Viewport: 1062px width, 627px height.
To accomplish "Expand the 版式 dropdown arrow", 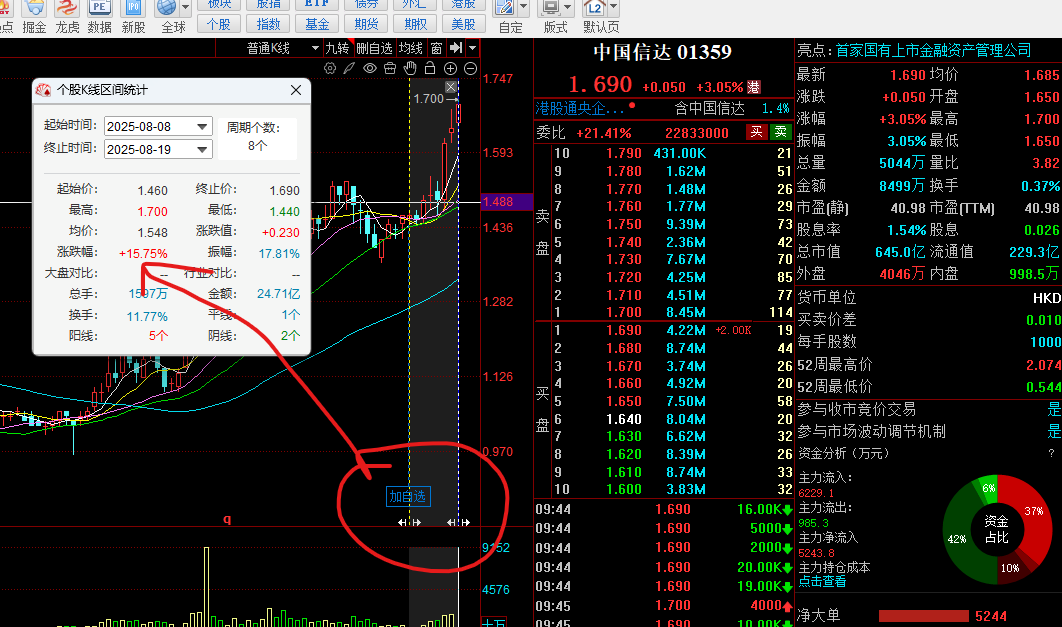I will [x=568, y=8].
